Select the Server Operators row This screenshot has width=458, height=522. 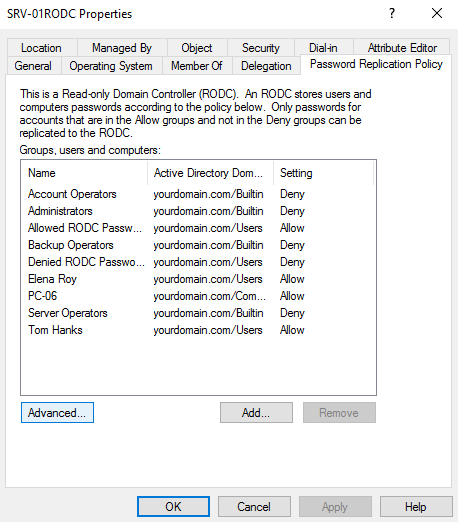198,313
